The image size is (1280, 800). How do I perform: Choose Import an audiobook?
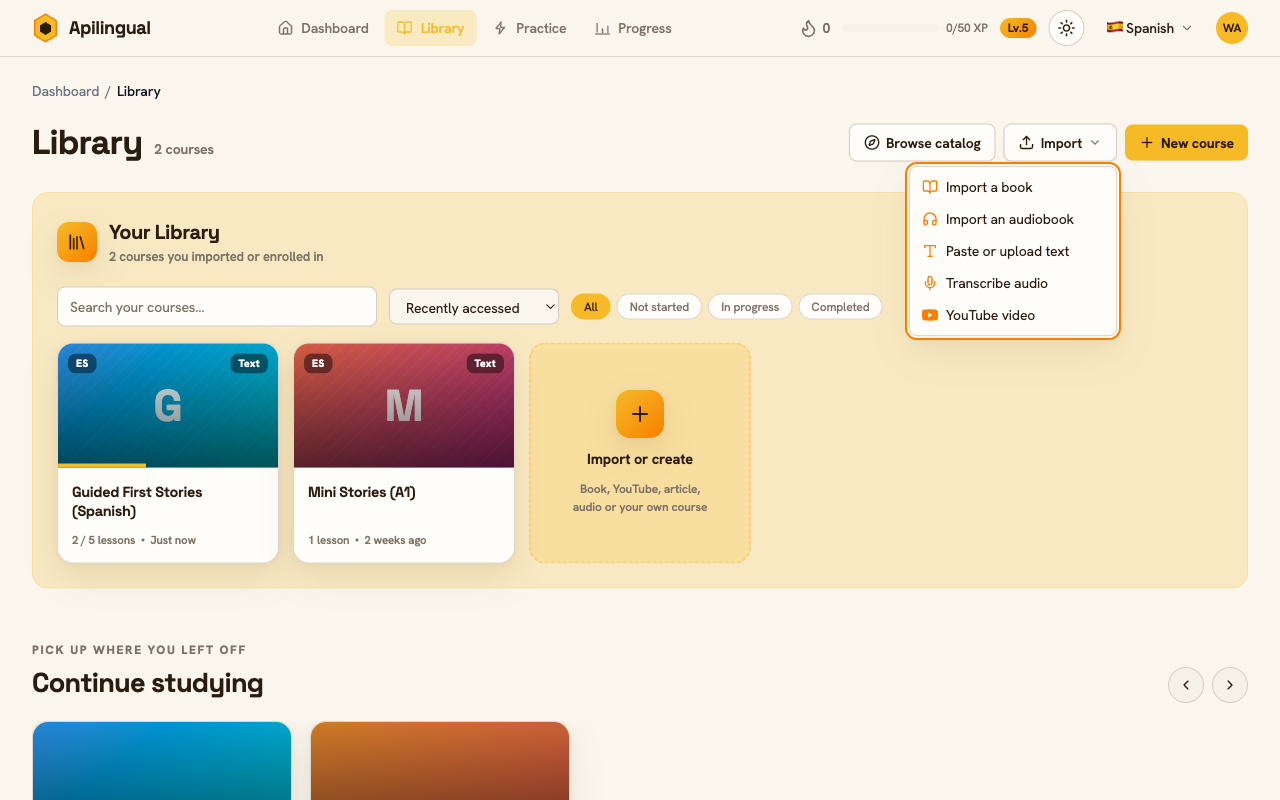pyautogui.click(x=1013, y=219)
